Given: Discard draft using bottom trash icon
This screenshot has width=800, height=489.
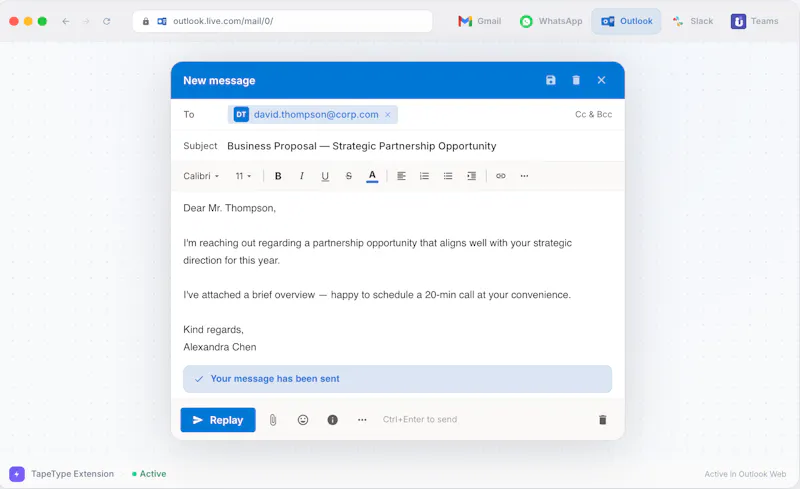Looking at the screenshot, I should coord(603,420).
